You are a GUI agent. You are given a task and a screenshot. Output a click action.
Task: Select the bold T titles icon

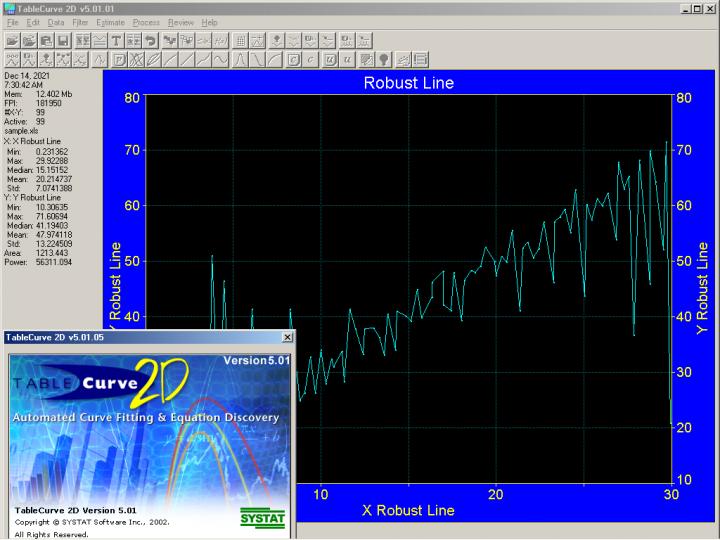pos(116,41)
